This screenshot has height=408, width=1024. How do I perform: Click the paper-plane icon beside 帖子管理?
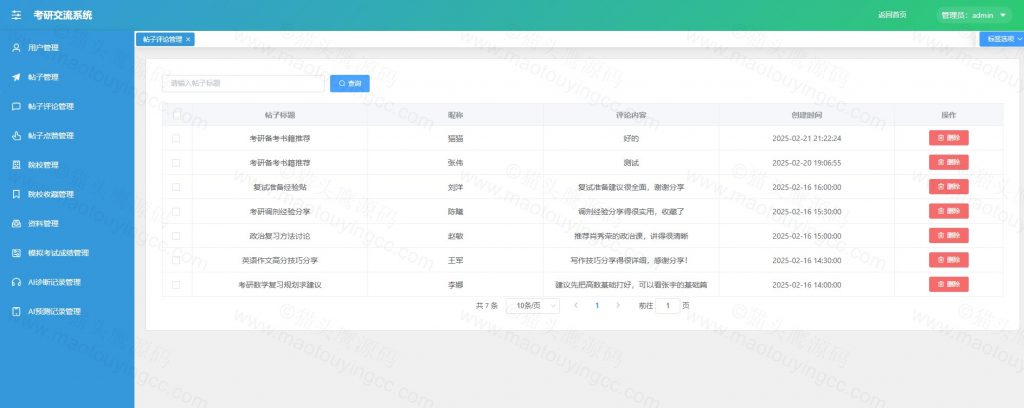[x=16, y=77]
